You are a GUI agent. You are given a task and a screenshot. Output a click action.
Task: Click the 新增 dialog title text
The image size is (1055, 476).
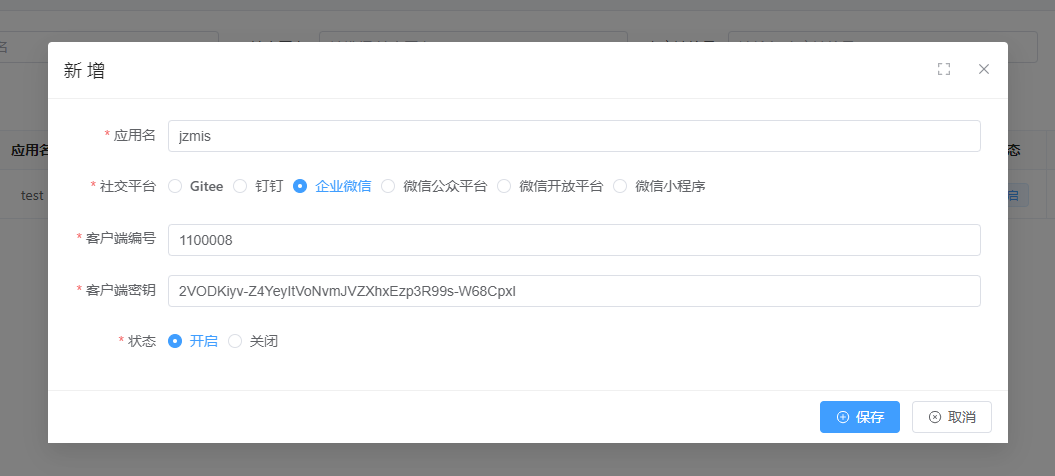coord(84,70)
